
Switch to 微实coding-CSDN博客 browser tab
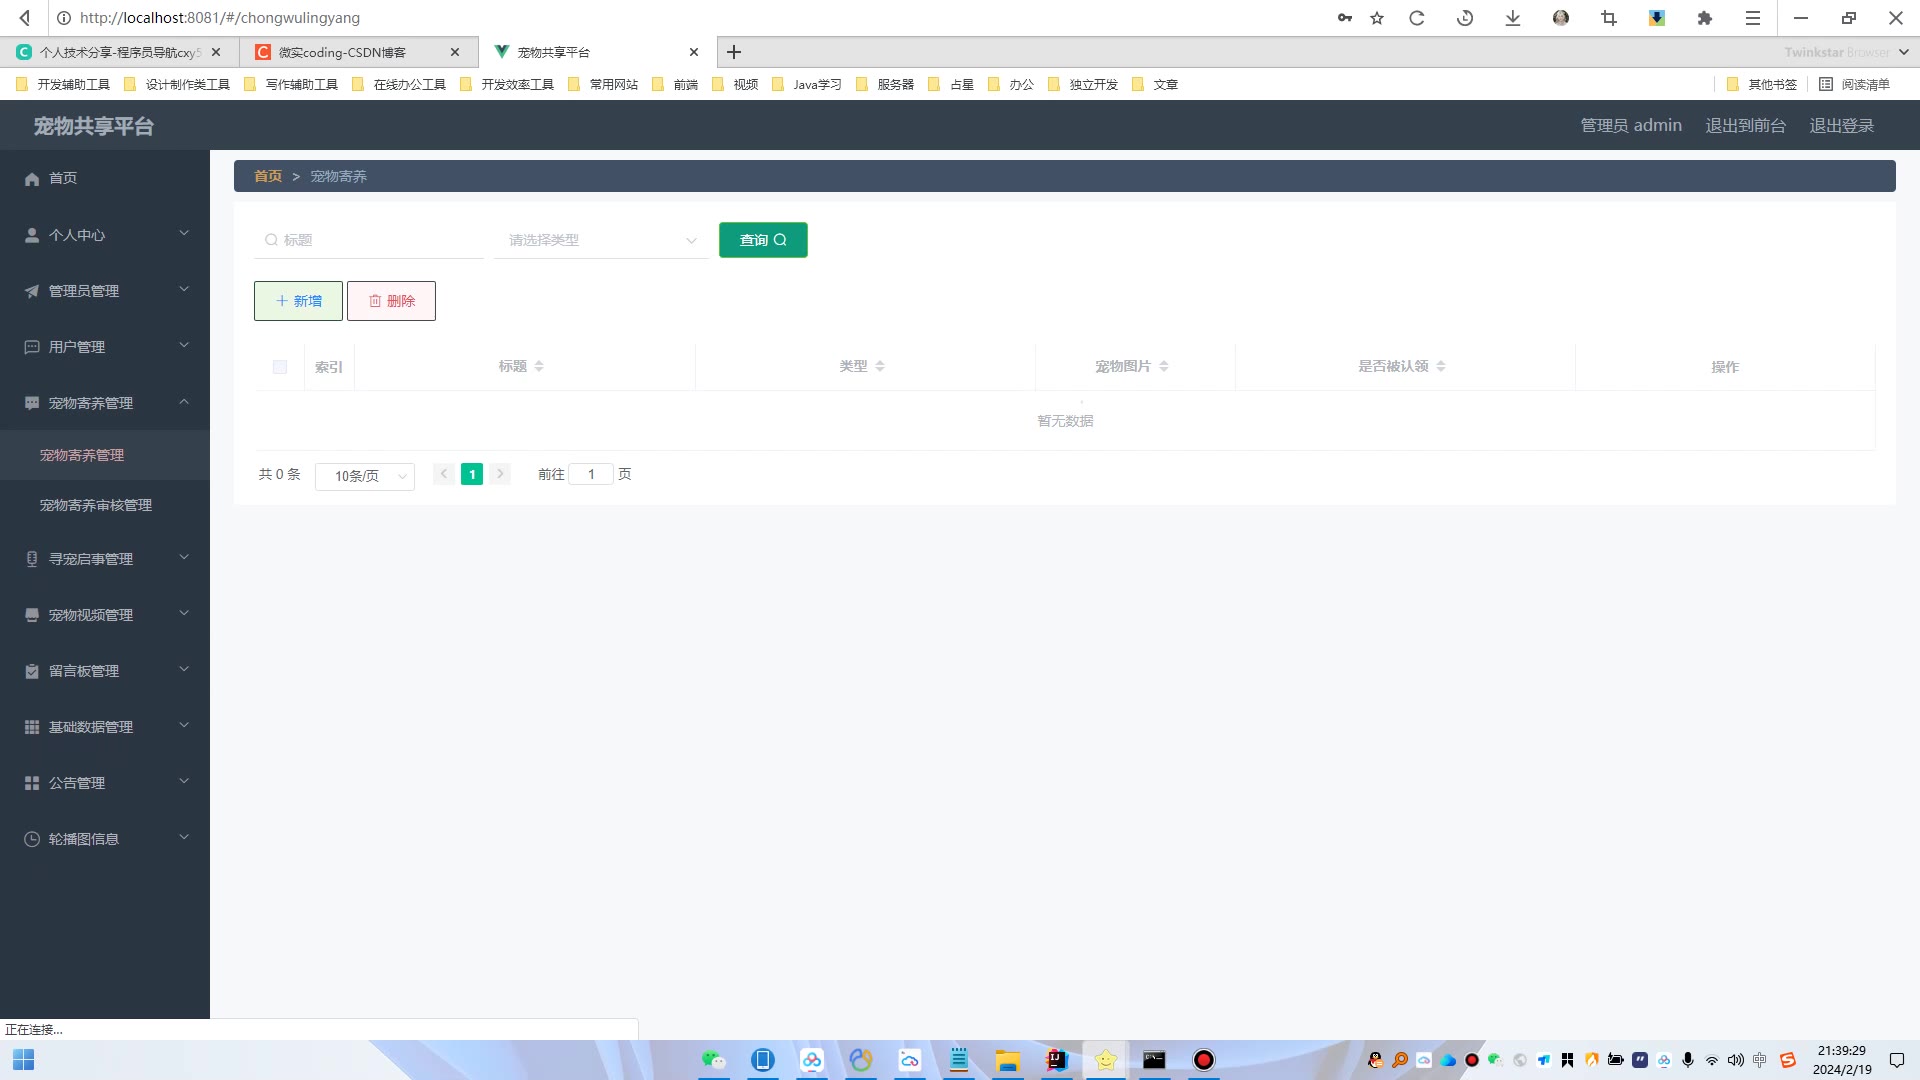[343, 52]
